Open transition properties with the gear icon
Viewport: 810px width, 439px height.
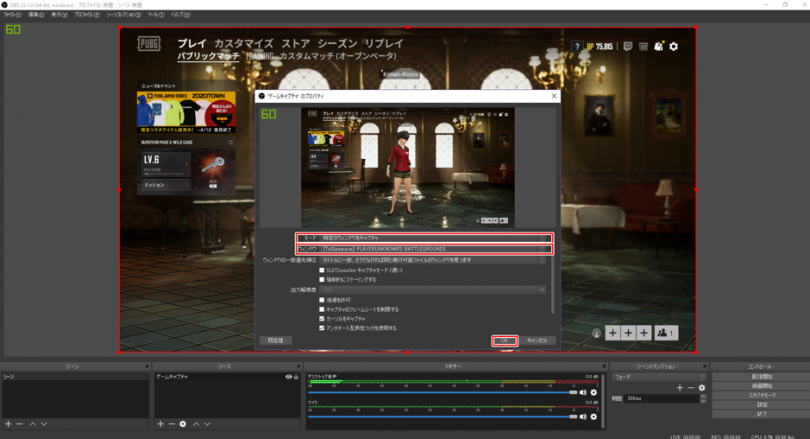tap(702, 387)
